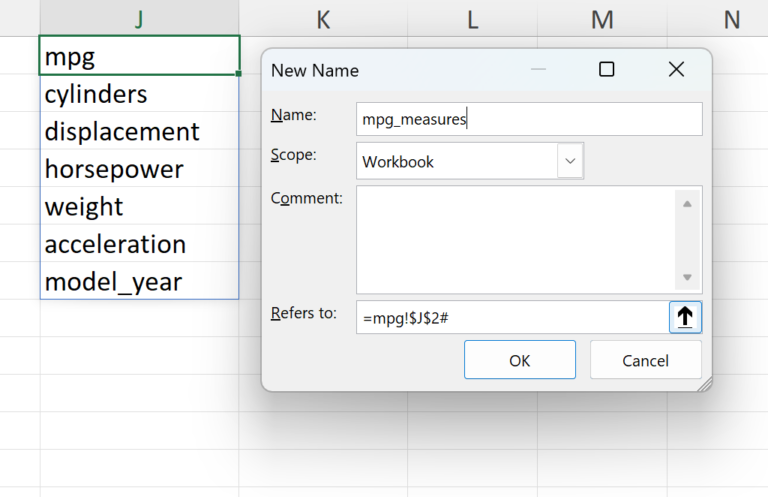Select column N header
Screen dimensions: 768x497
point(732,18)
